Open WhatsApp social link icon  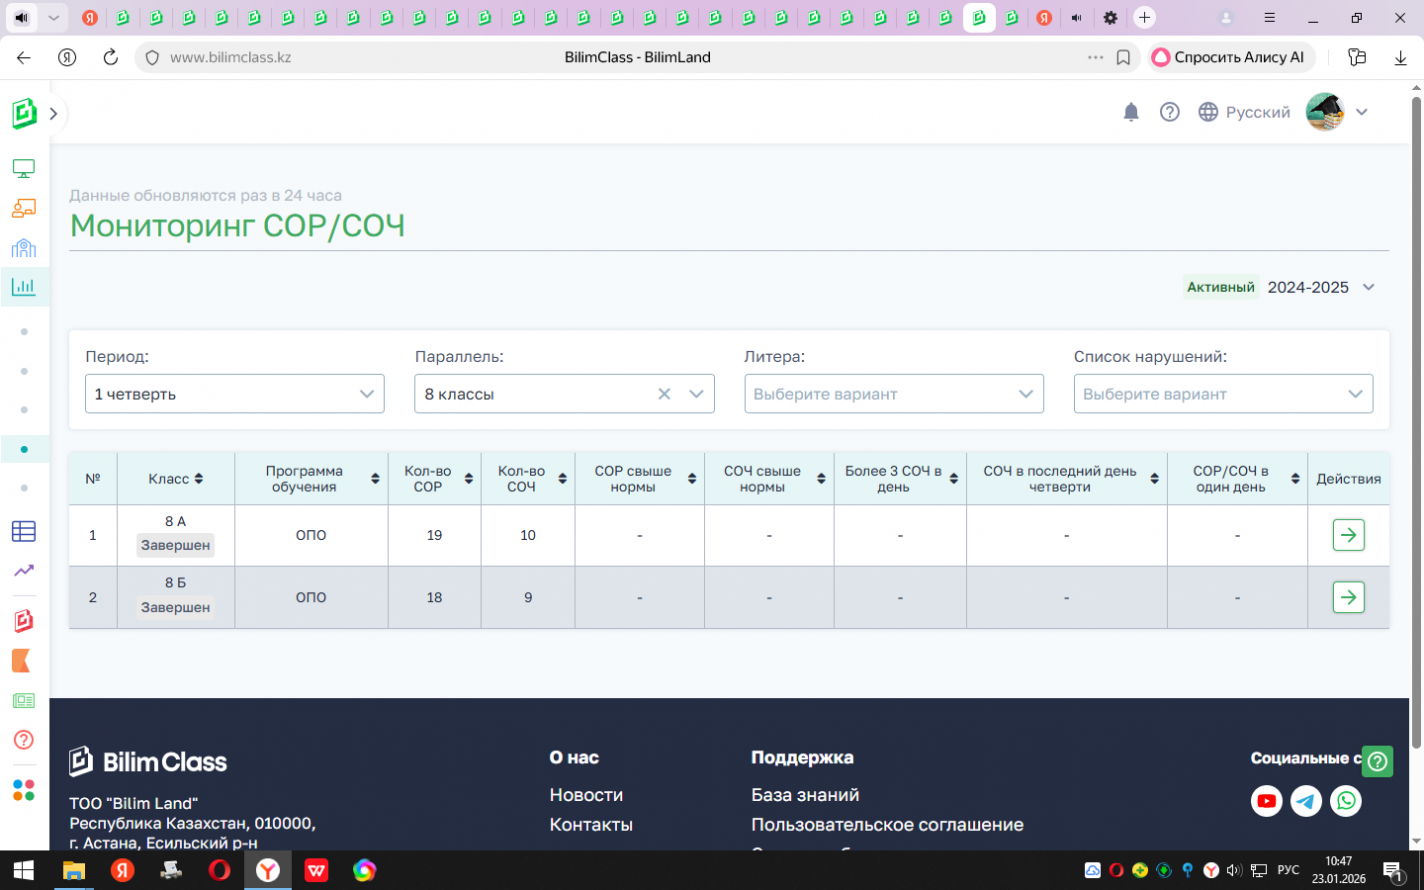pos(1346,801)
